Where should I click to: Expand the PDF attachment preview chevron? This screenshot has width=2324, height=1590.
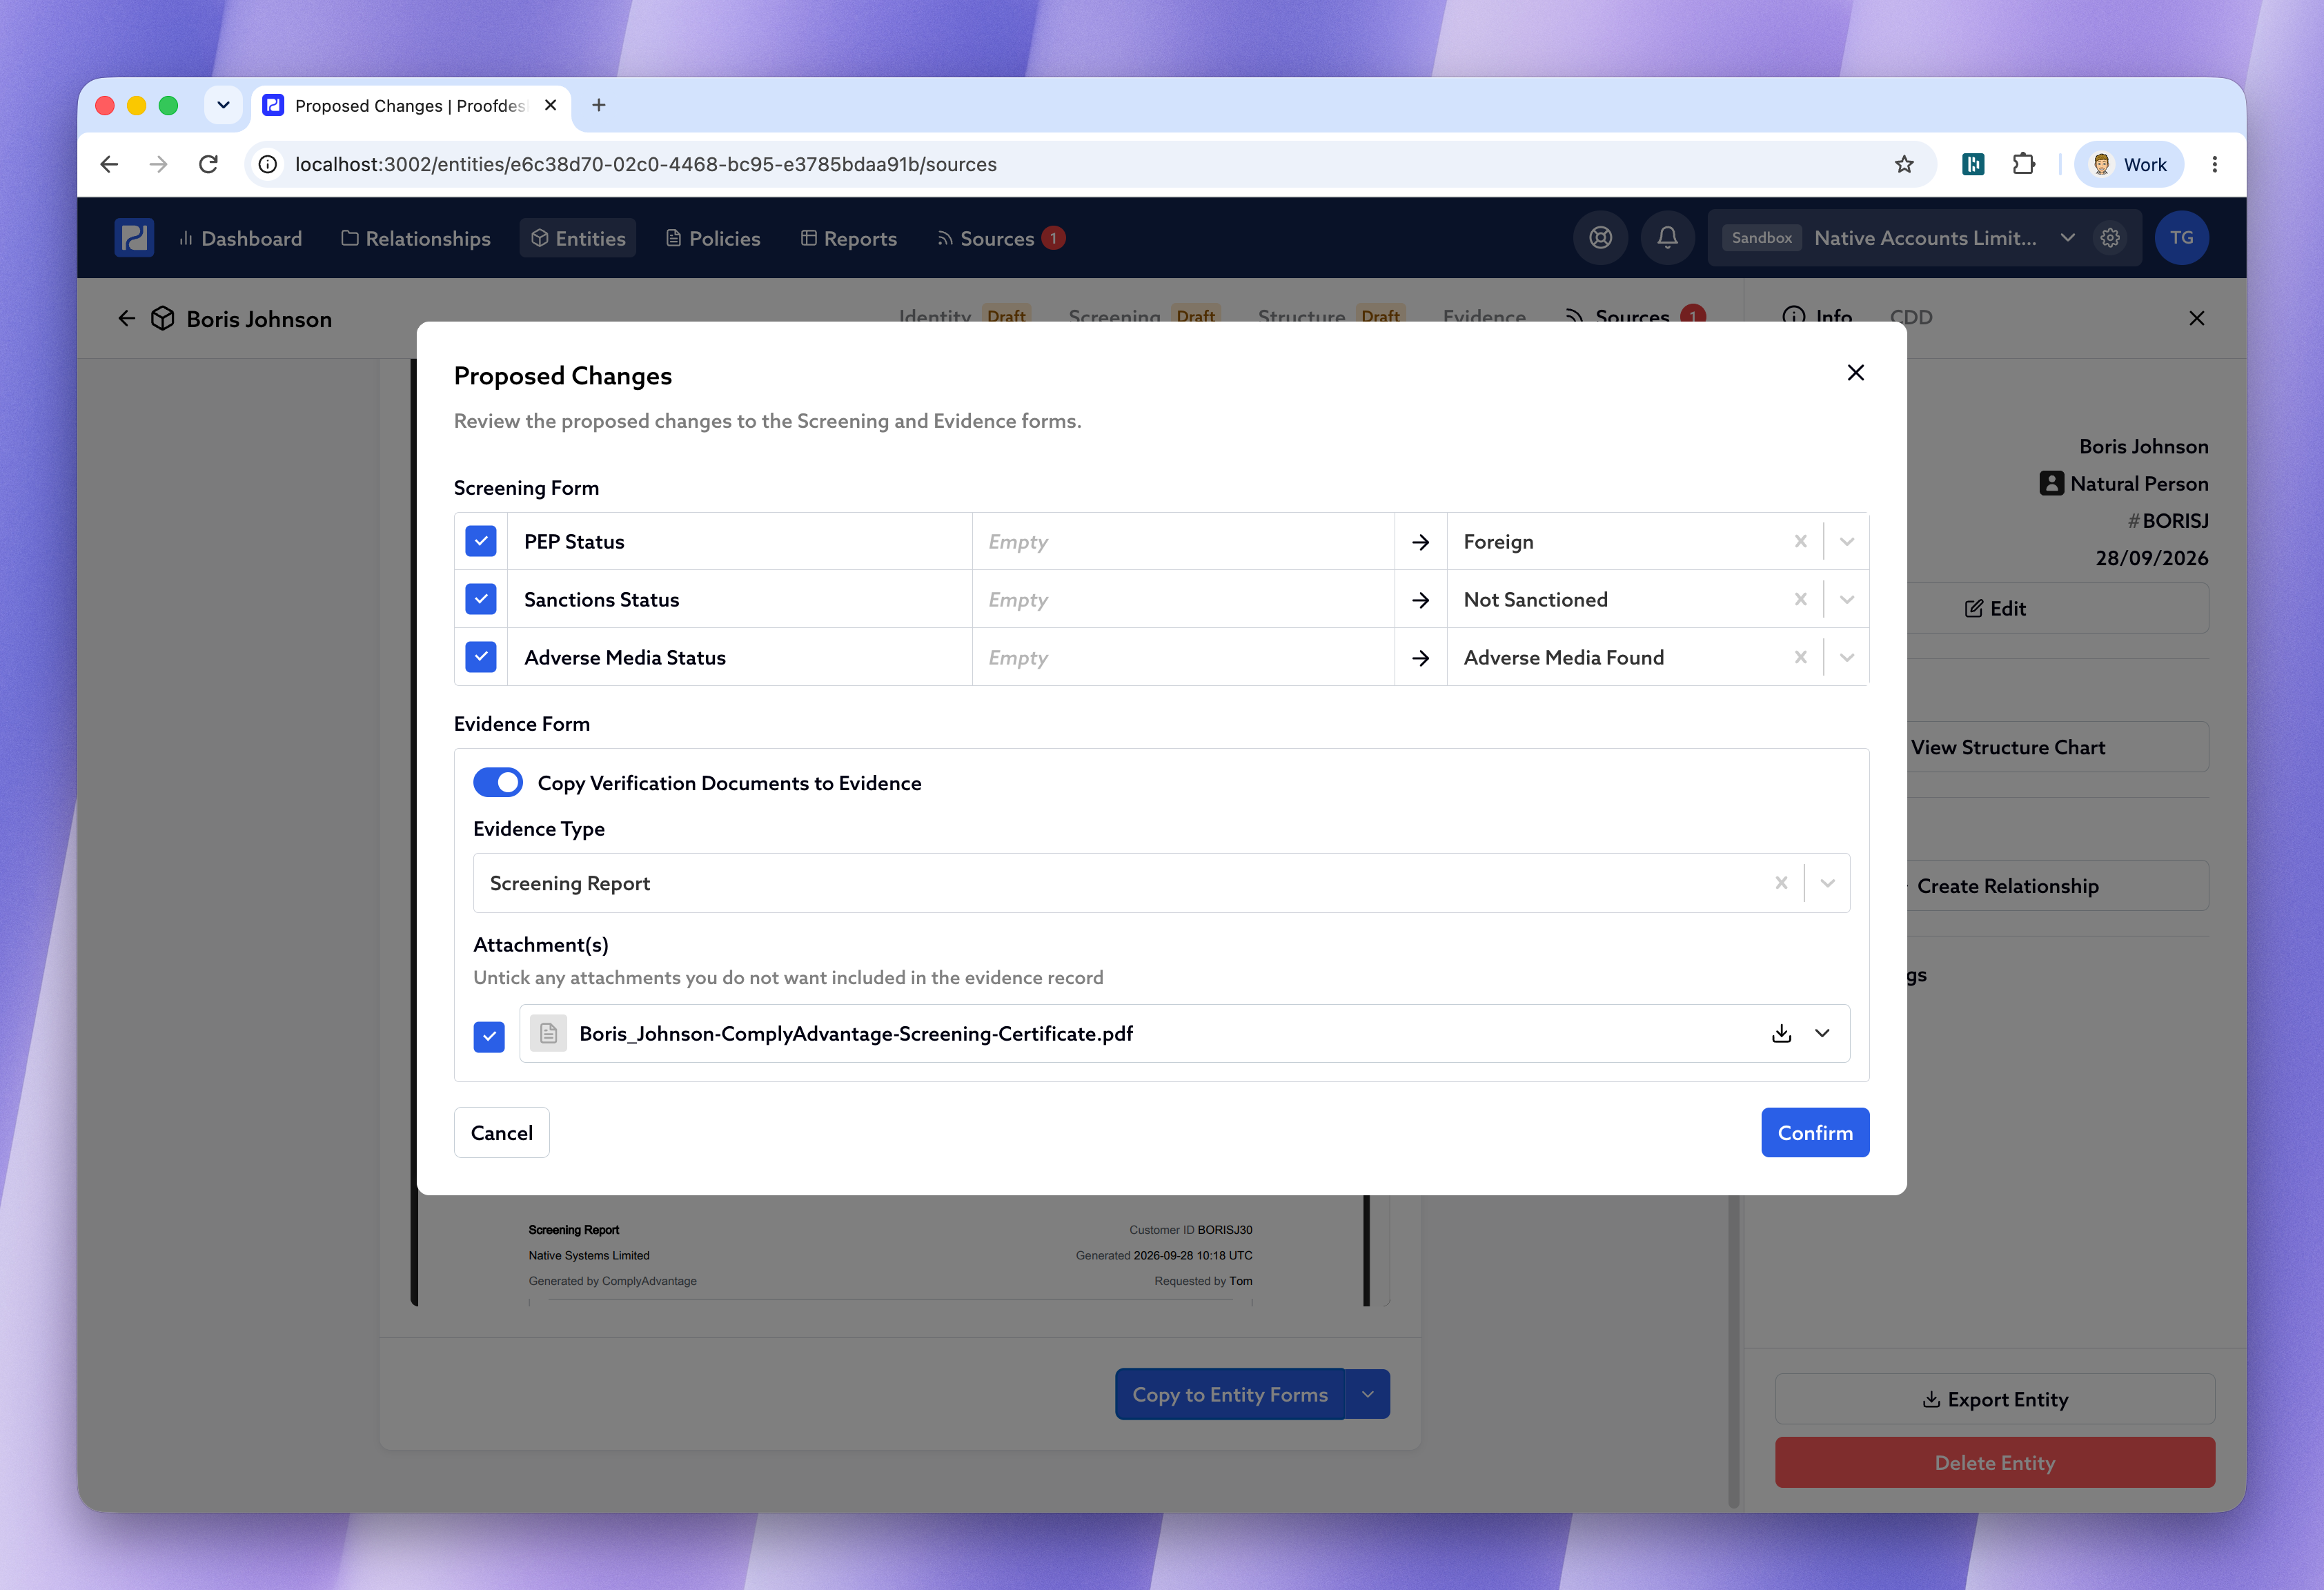coord(1822,1034)
